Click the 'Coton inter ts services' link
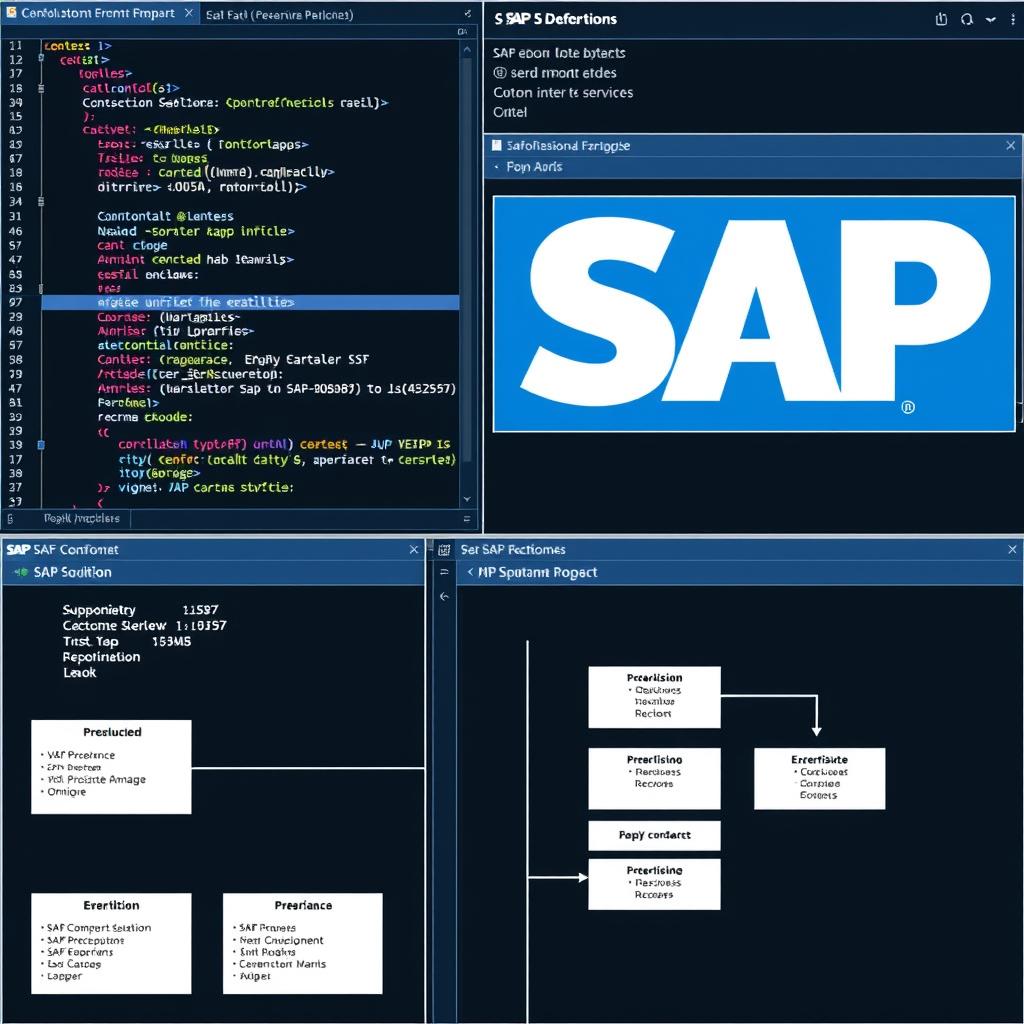The image size is (1024, 1024). (x=563, y=93)
